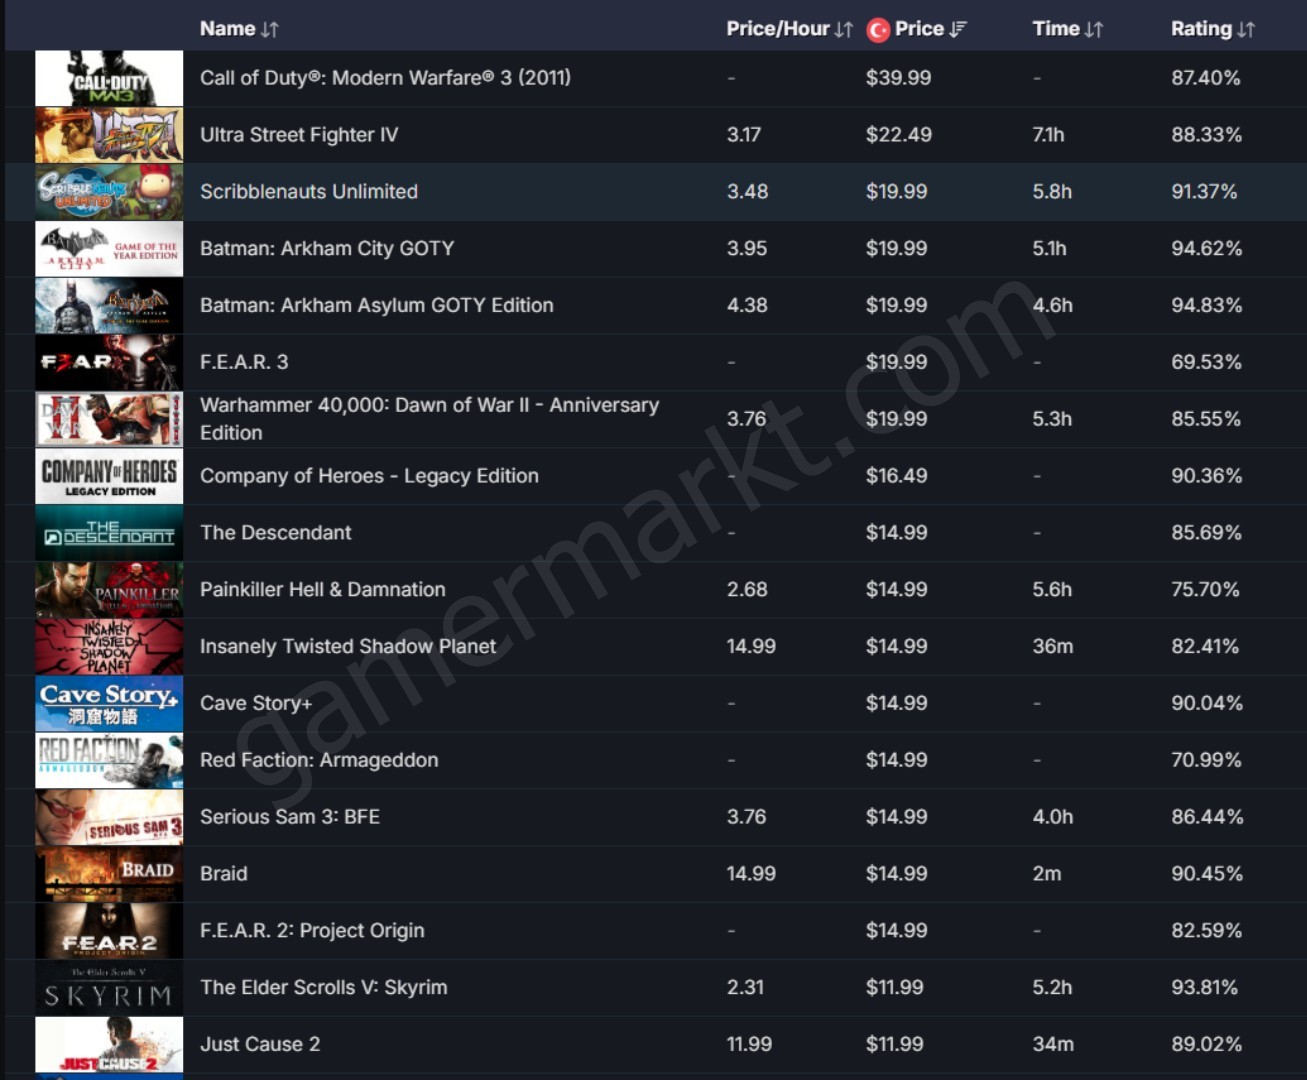Click the Time column header

click(x=1056, y=29)
